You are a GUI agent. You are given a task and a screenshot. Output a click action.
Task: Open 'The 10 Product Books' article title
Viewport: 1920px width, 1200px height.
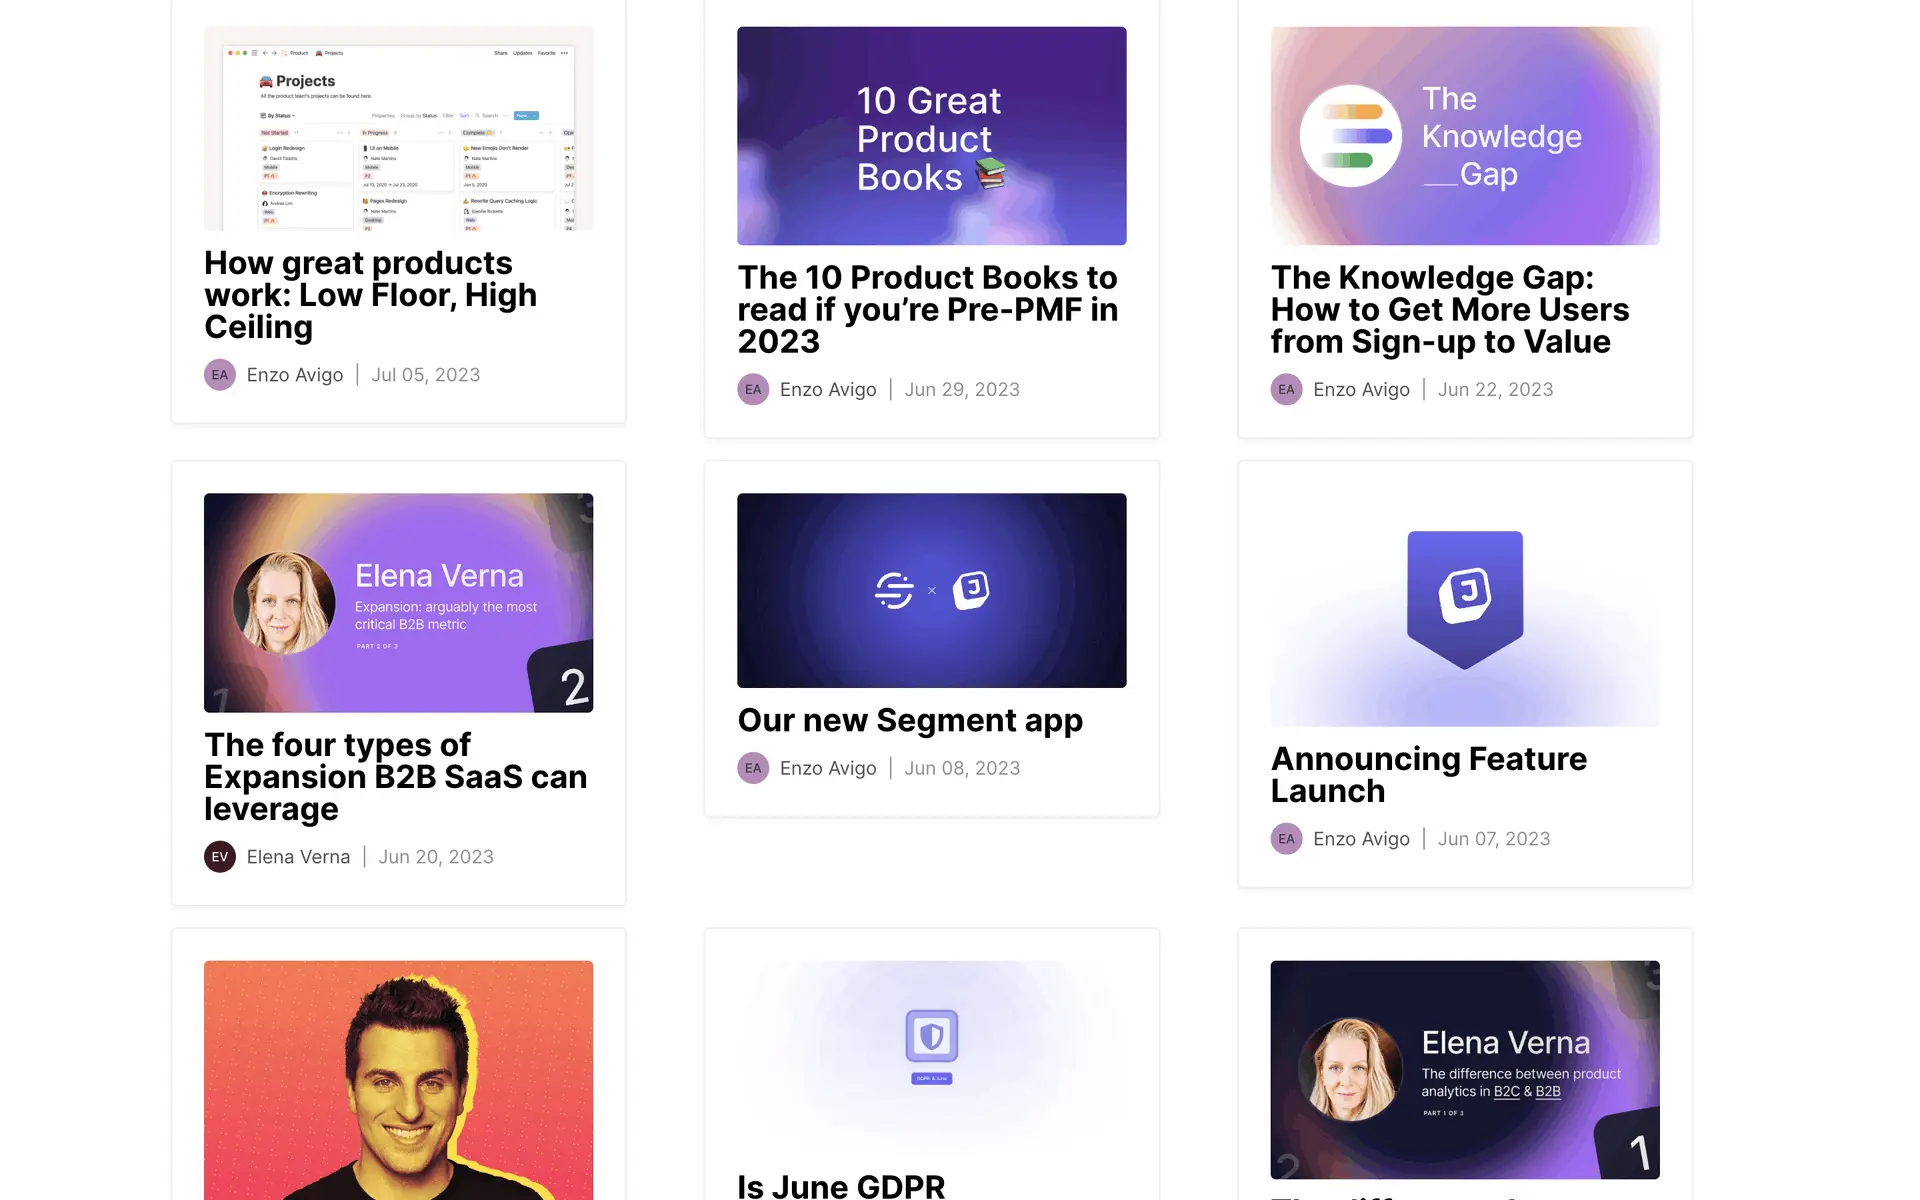927,309
